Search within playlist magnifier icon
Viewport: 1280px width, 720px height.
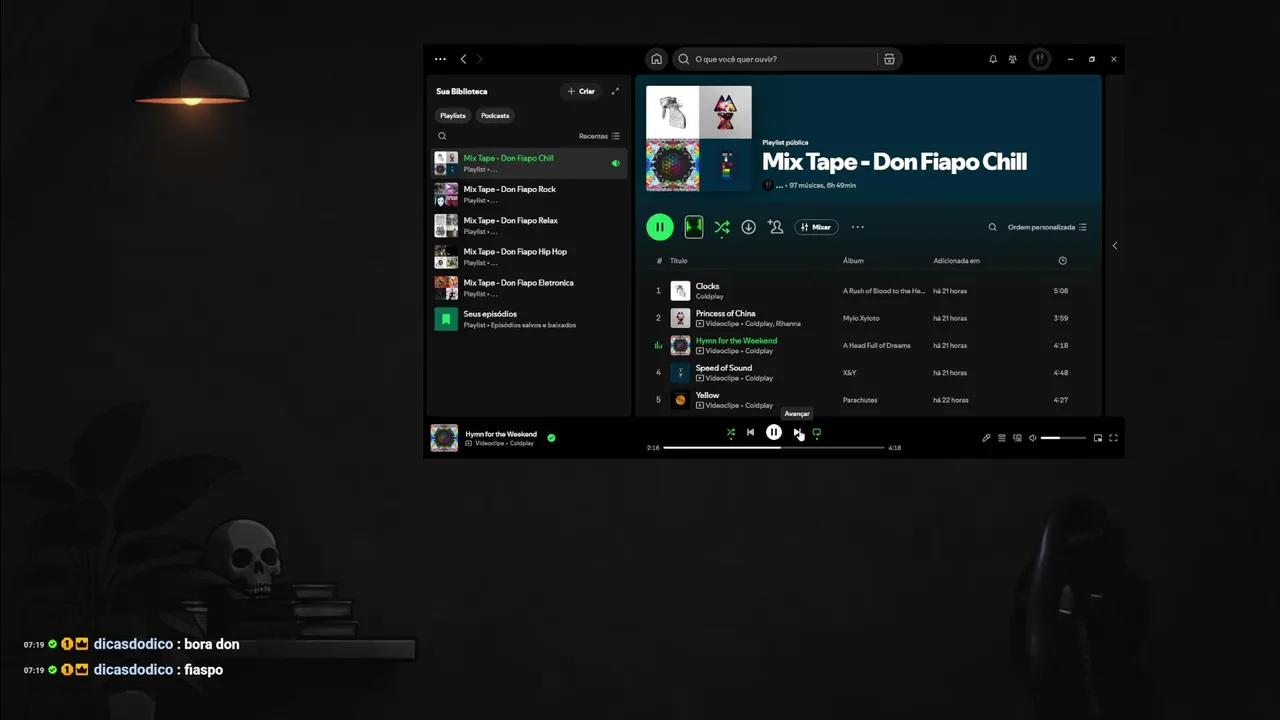(993, 227)
